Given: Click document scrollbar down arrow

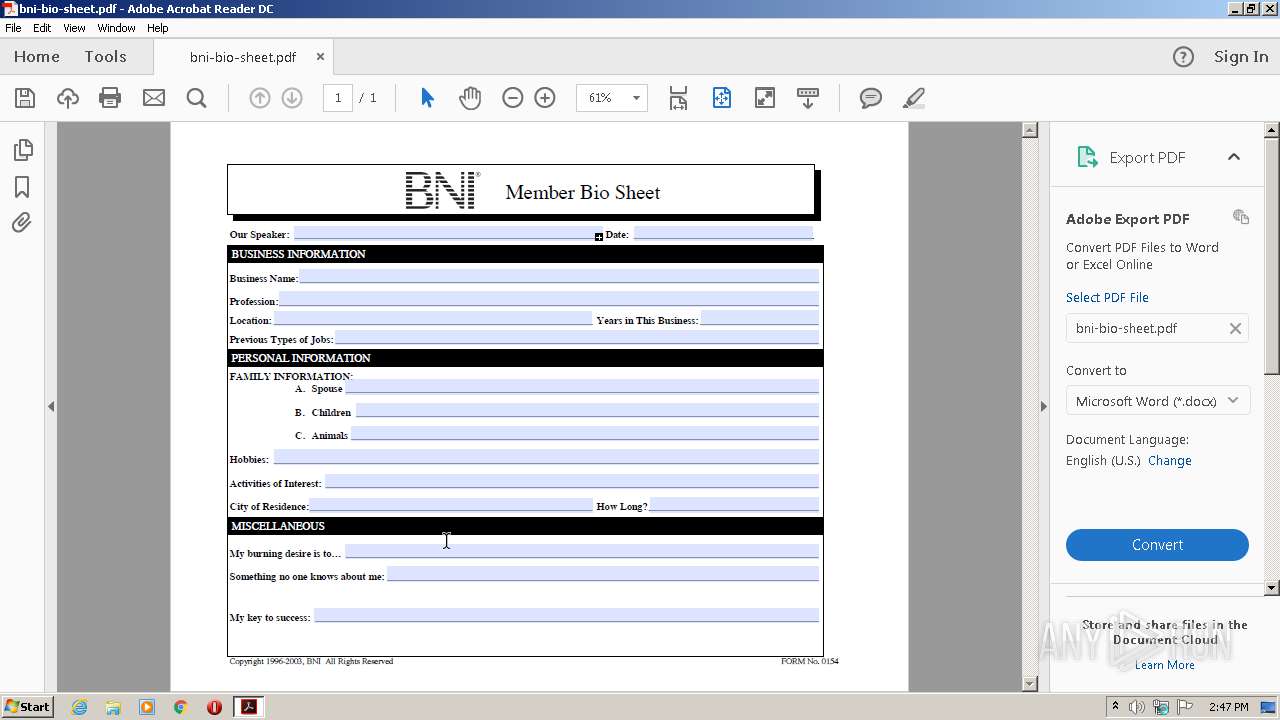Looking at the screenshot, I should [1030, 683].
